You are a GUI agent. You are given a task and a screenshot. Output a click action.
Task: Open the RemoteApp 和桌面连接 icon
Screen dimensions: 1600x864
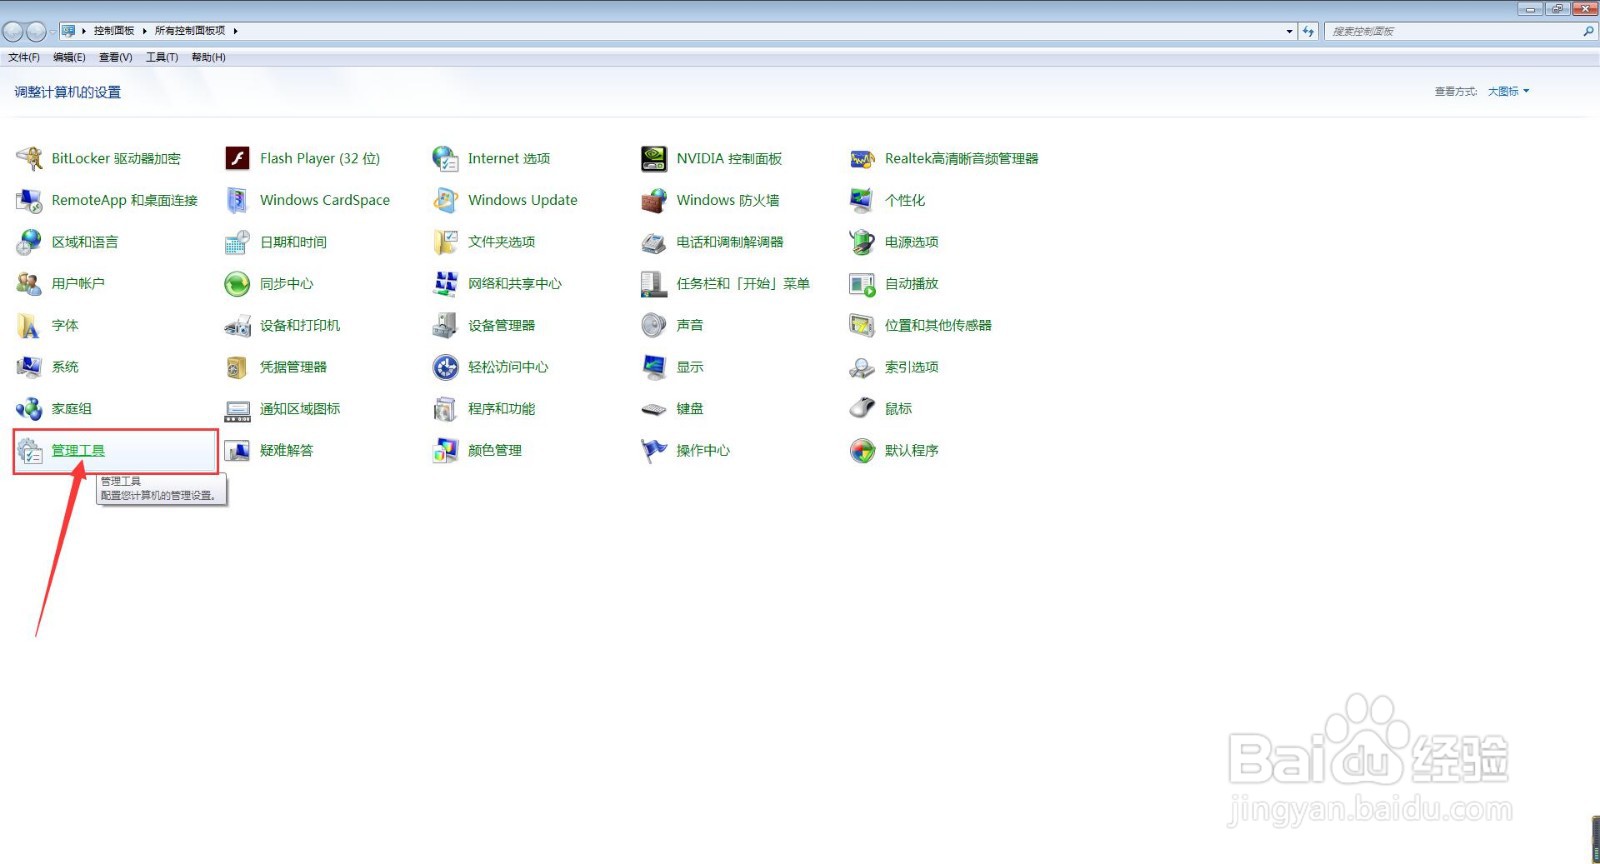(x=29, y=200)
